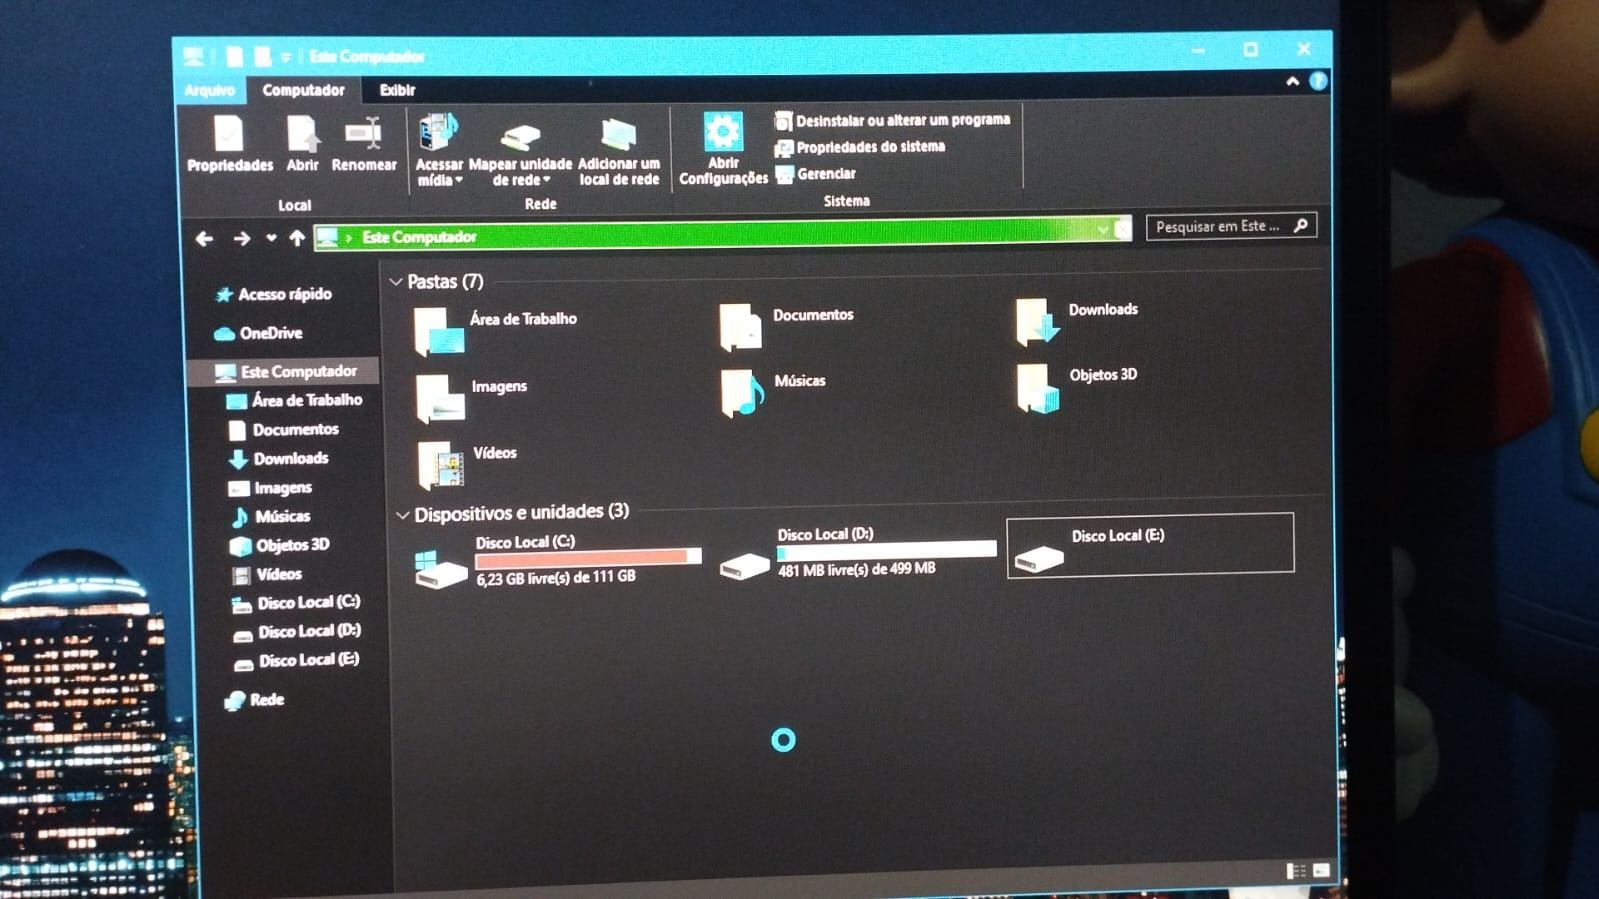Select Objetos 3D in navigation pane
The height and width of the screenshot is (899, 1599).
(279, 545)
